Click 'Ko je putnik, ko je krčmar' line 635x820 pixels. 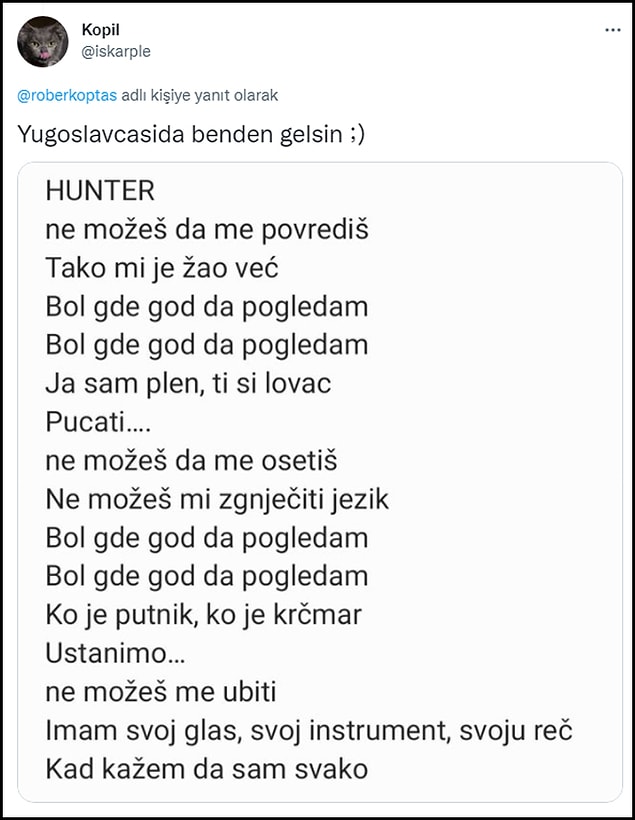click(203, 615)
